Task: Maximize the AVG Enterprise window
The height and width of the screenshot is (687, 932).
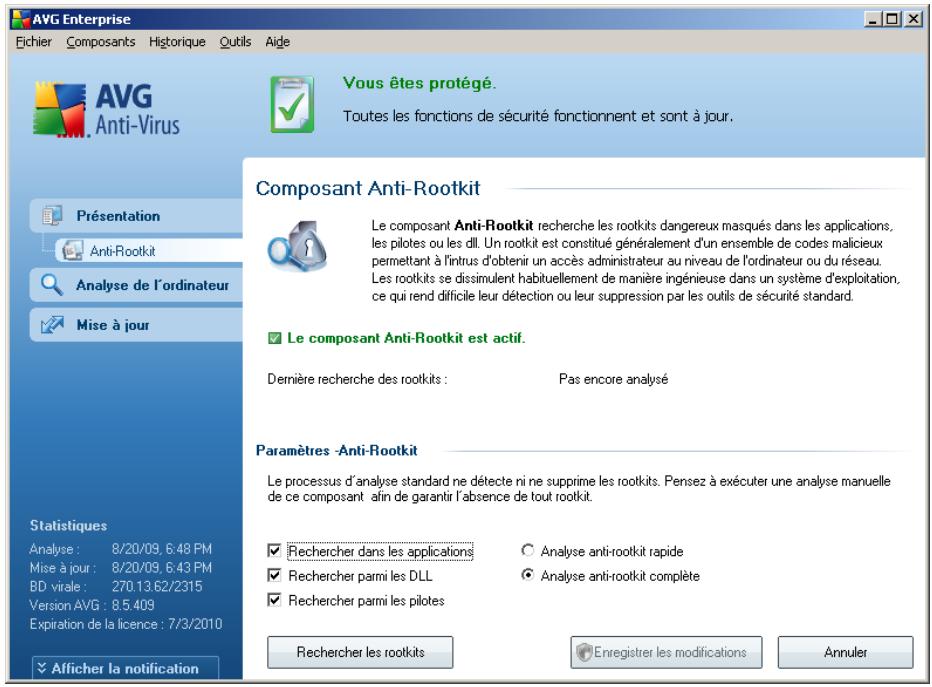Action: pos(892,19)
